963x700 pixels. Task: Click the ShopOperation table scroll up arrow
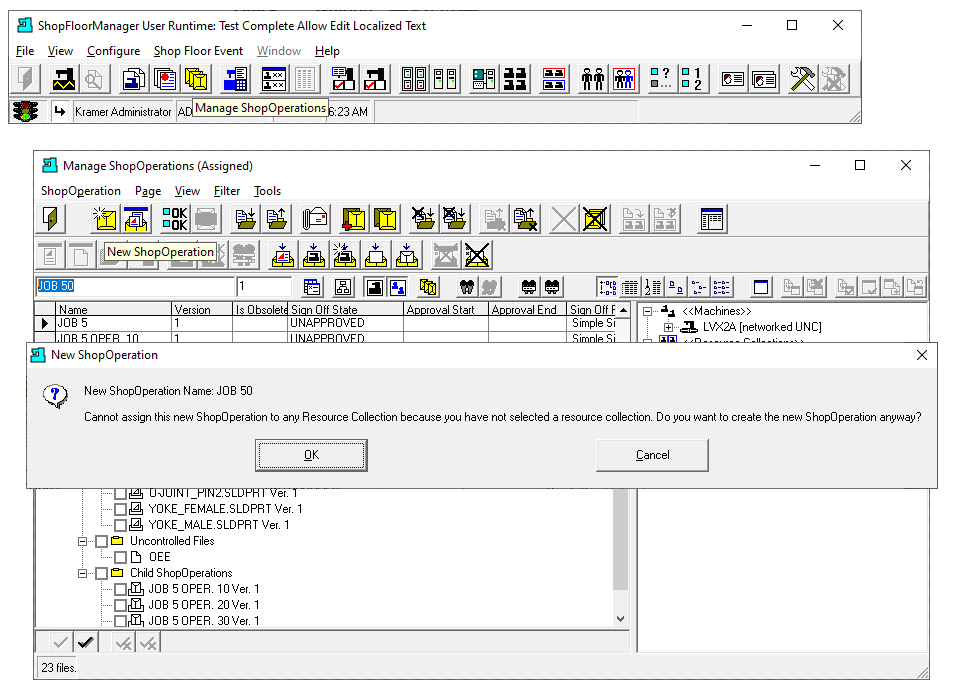click(623, 309)
